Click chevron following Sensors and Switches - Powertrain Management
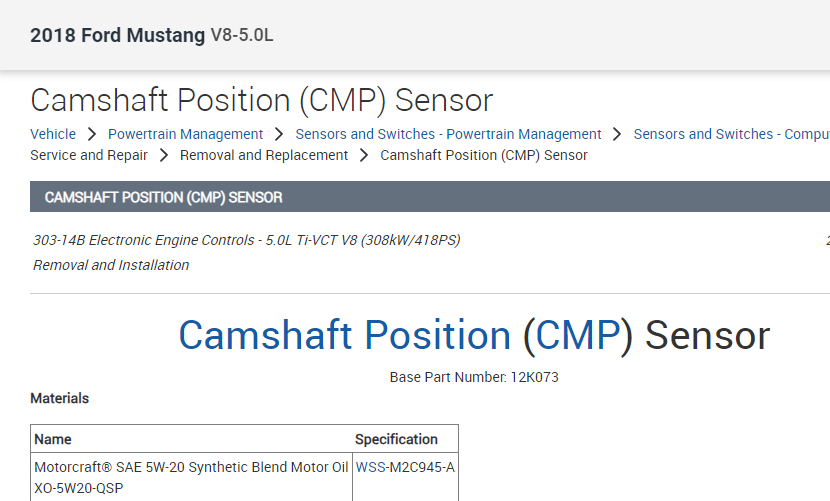This screenshot has width=830, height=501. click(x=617, y=134)
